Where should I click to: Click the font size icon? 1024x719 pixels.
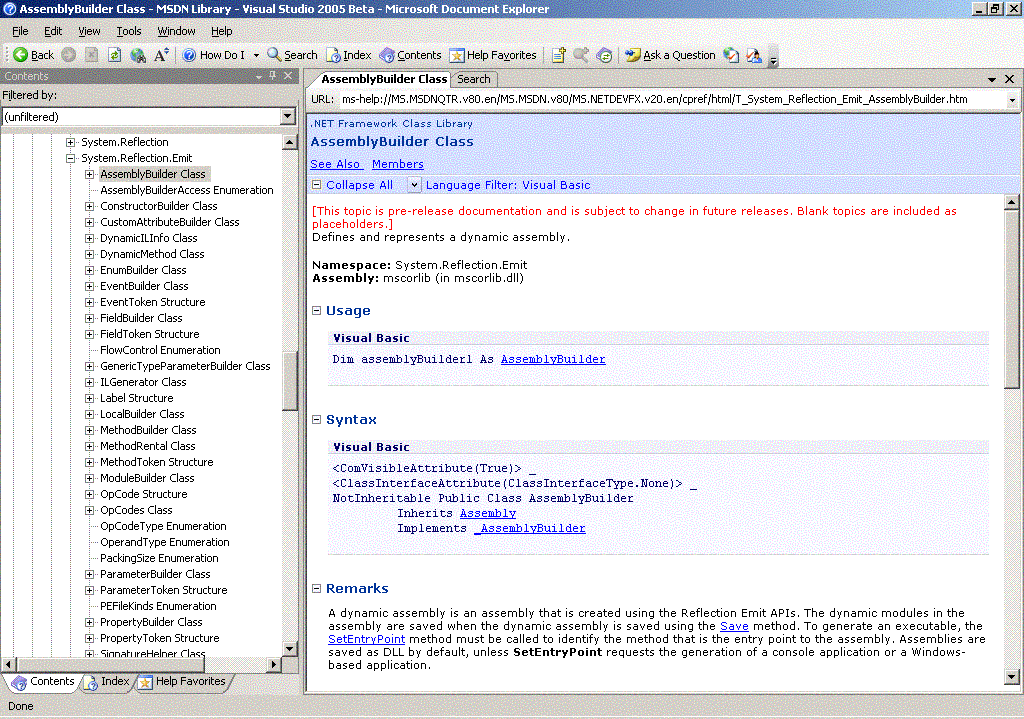[x=161, y=55]
